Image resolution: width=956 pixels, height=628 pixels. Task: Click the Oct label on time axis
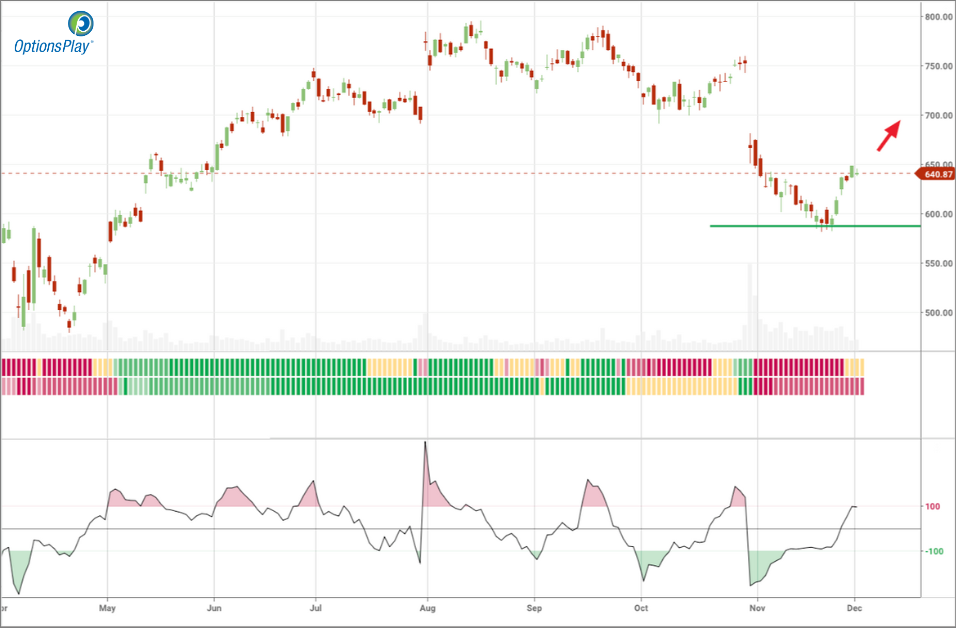pyautogui.click(x=641, y=606)
